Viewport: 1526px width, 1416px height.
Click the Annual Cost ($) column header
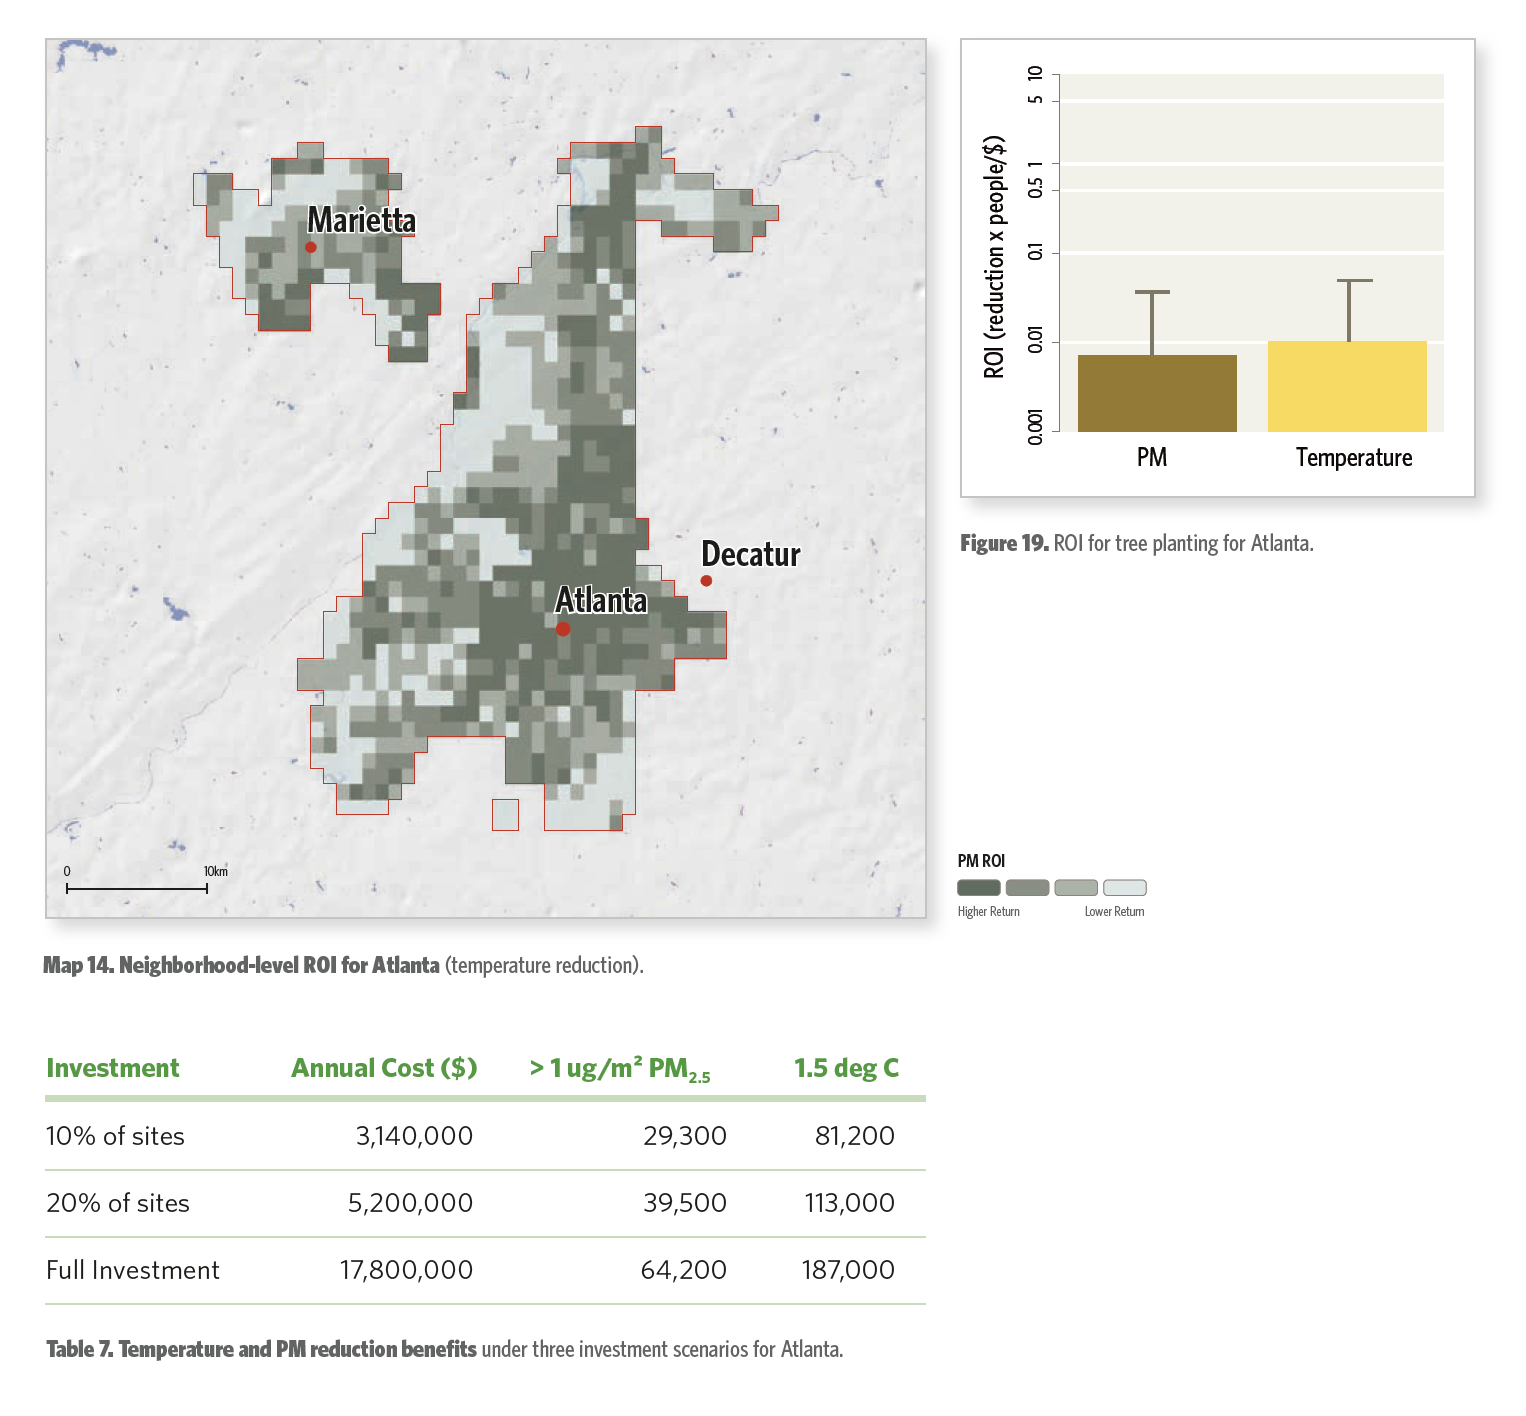click(x=384, y=1068)
